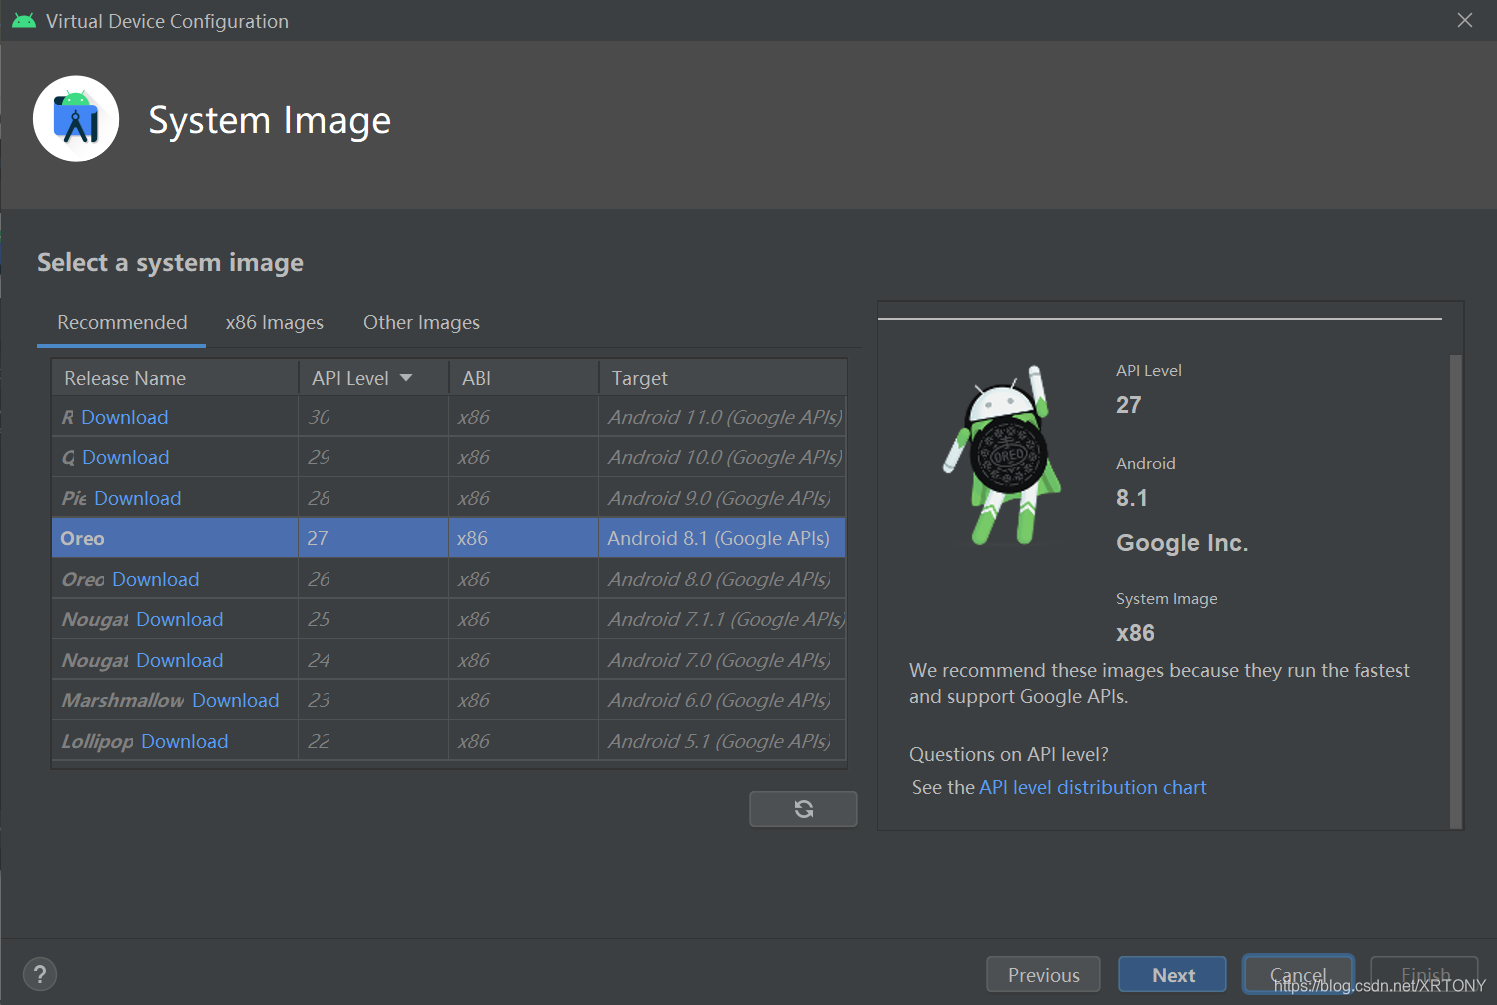Screen dimensions: 1497x1005
Task: Select the Android 9.0 (Google APIs) row
Action: [x=449, y=498]
